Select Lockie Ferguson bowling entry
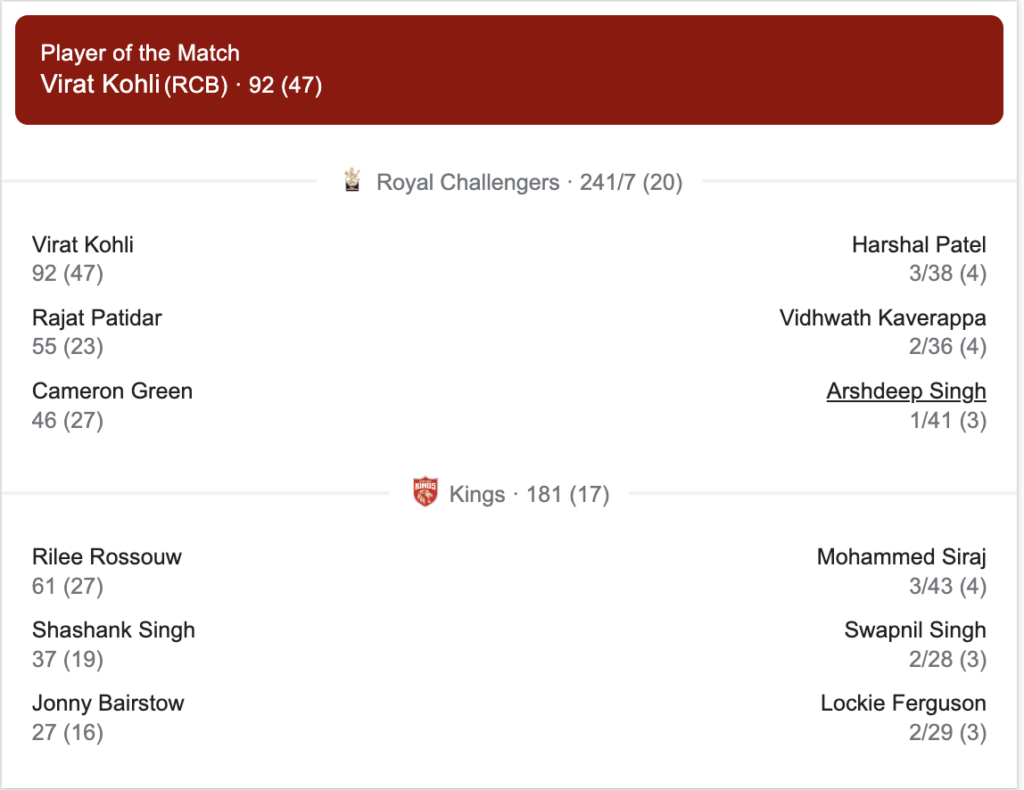Screen dimensions: 1024x790 click(x=903, y=718)
